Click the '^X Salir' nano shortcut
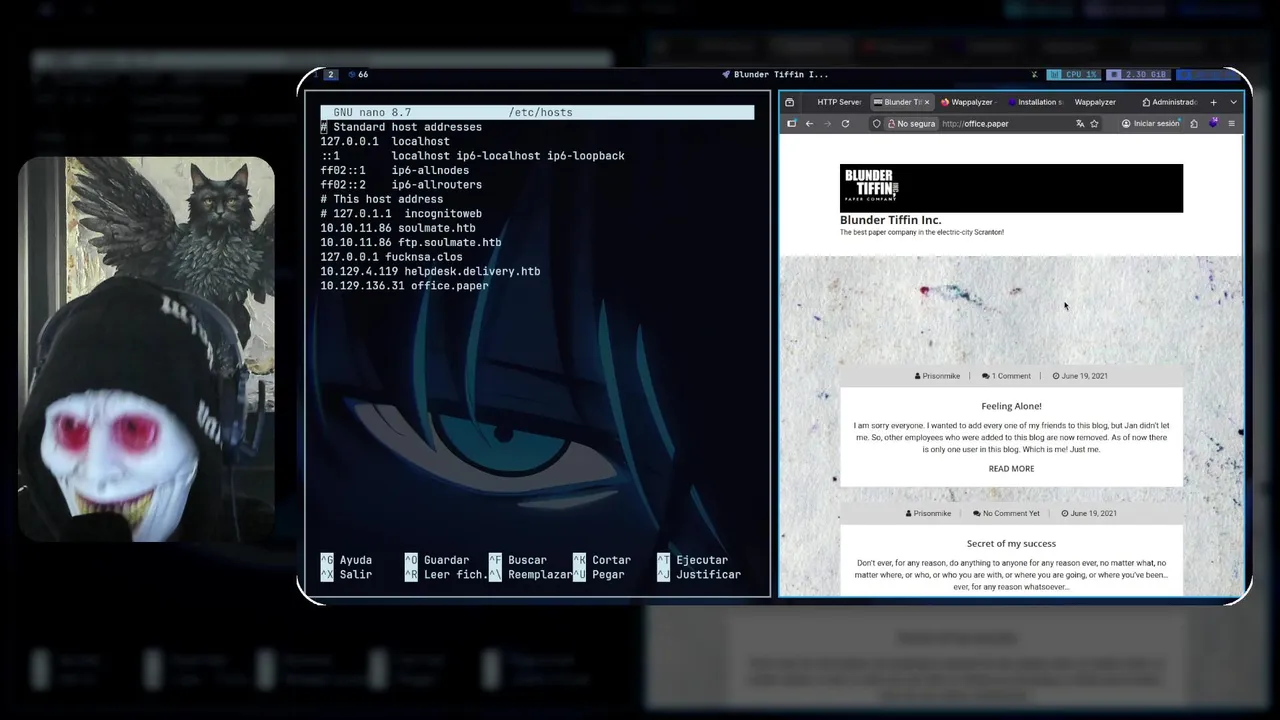Viewport: 1280px width, 720px height. pos(346,574)
